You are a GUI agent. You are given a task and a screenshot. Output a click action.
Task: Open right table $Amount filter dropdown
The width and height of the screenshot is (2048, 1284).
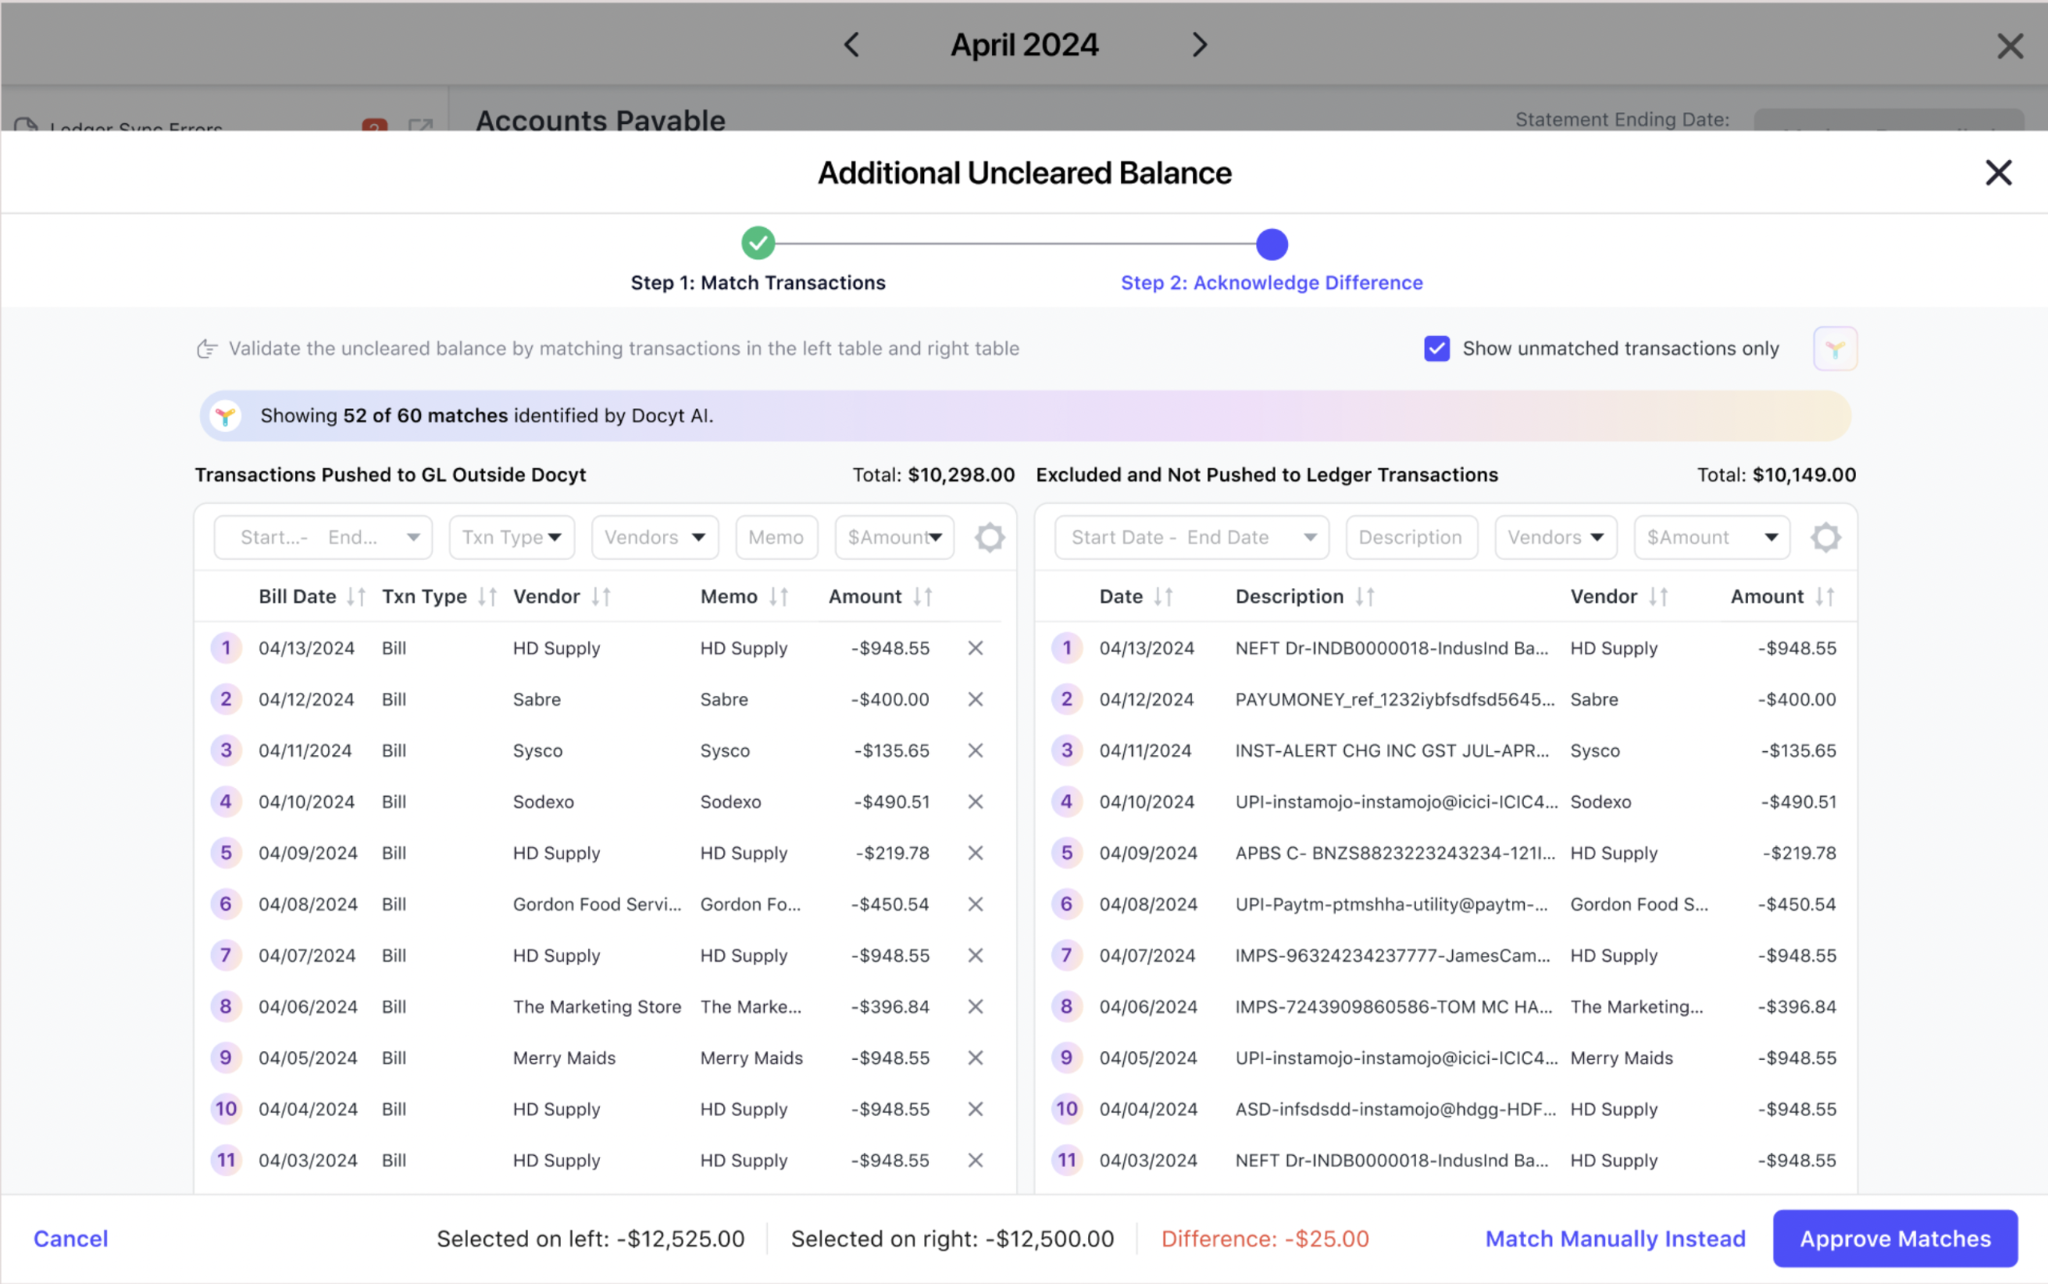(x=1711, y=537)
